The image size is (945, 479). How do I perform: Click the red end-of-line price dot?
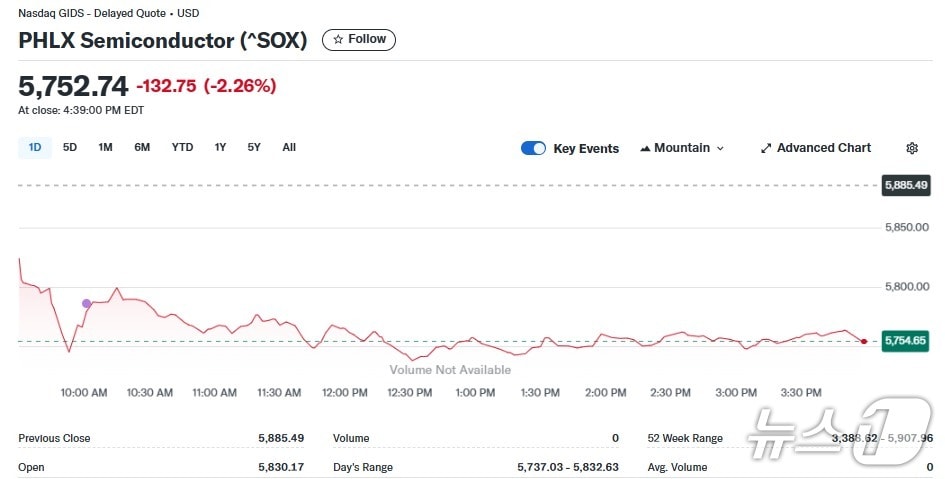864,341
